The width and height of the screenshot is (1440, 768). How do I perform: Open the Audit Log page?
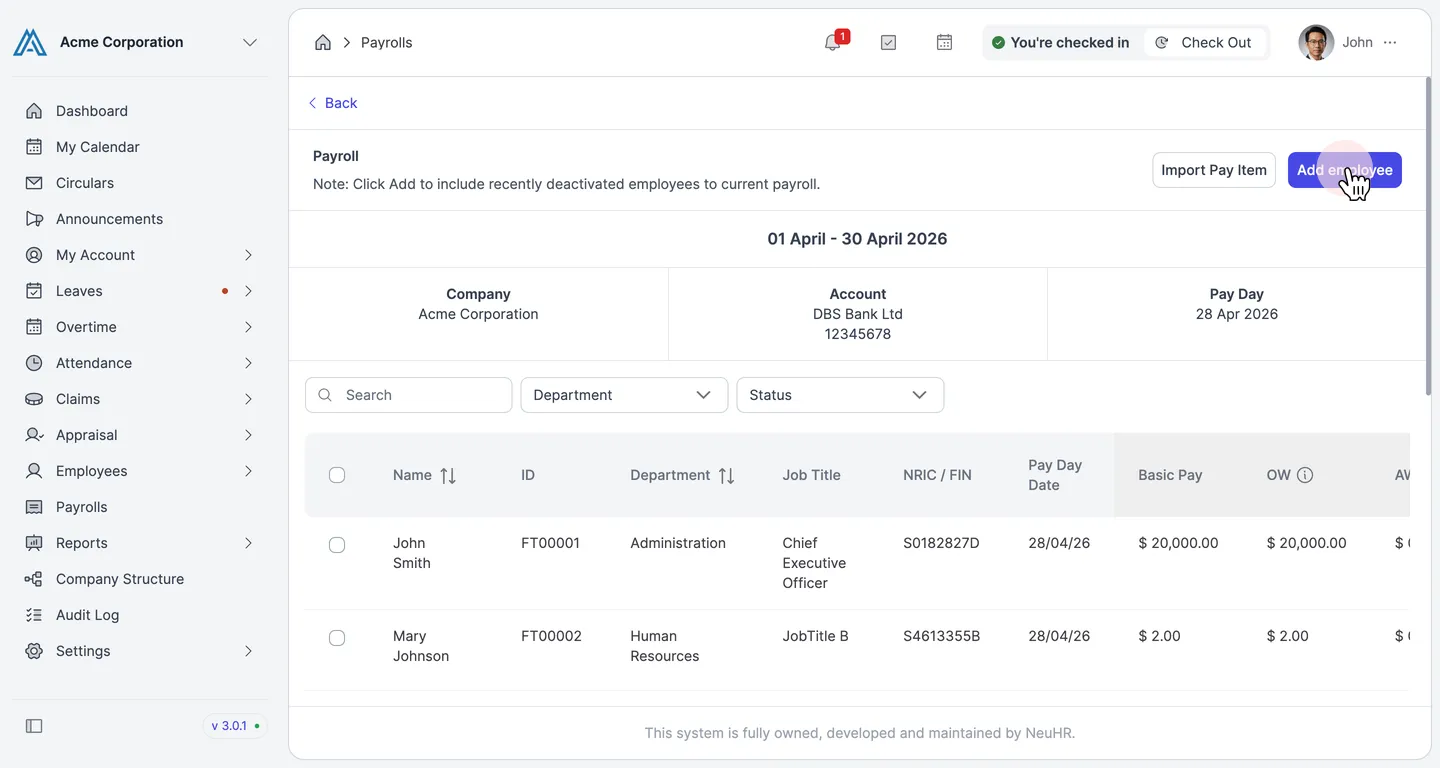click(x=140, y=615)
